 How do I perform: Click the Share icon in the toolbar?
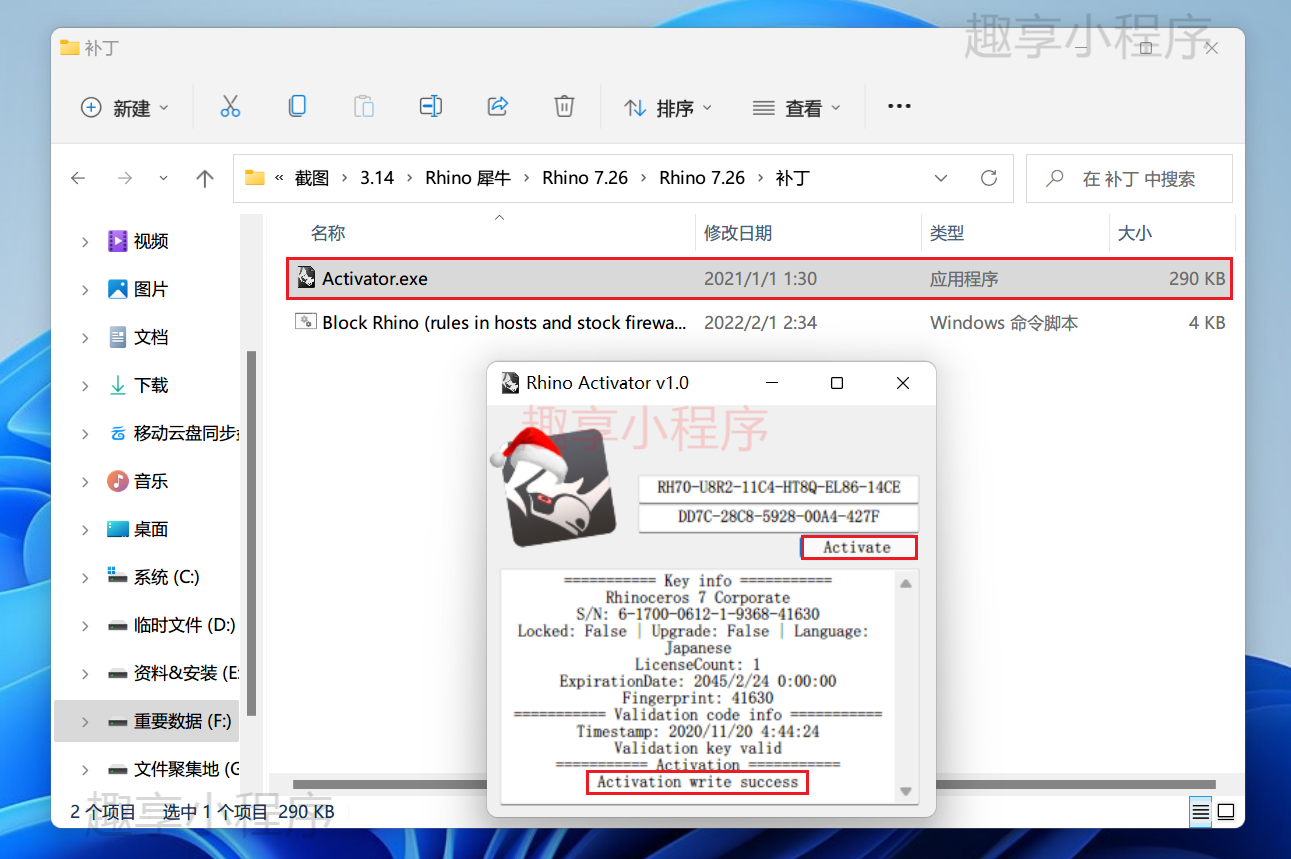click(498, 107)
